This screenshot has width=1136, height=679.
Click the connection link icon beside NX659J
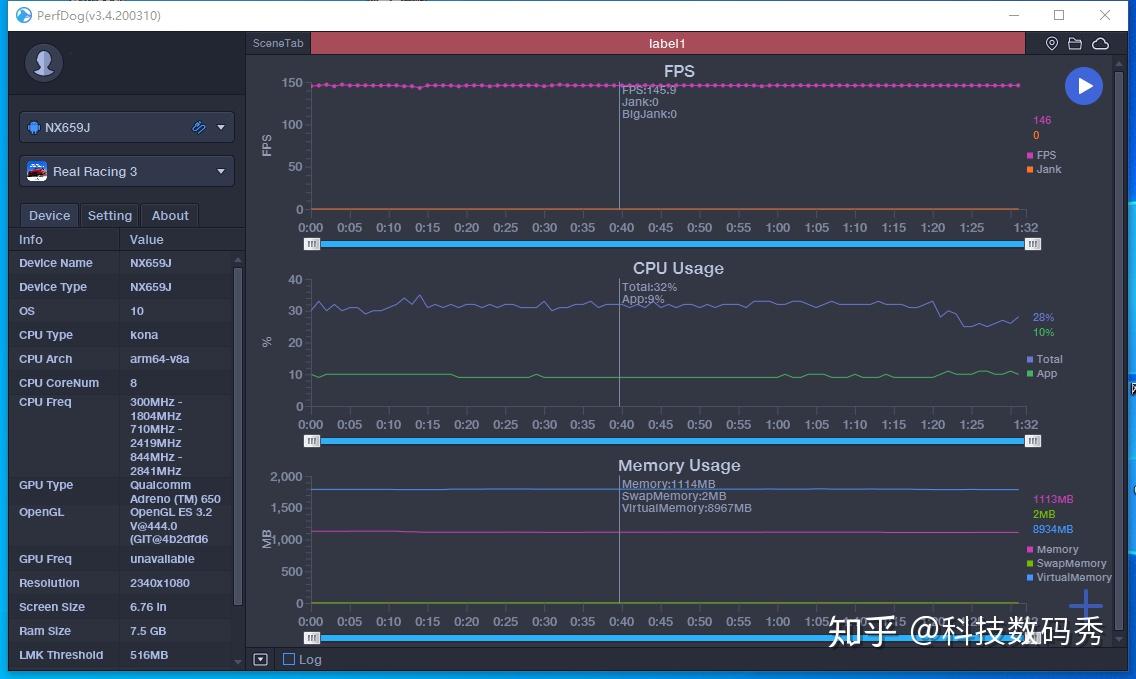pyautogui.click(x=199, y=128)
